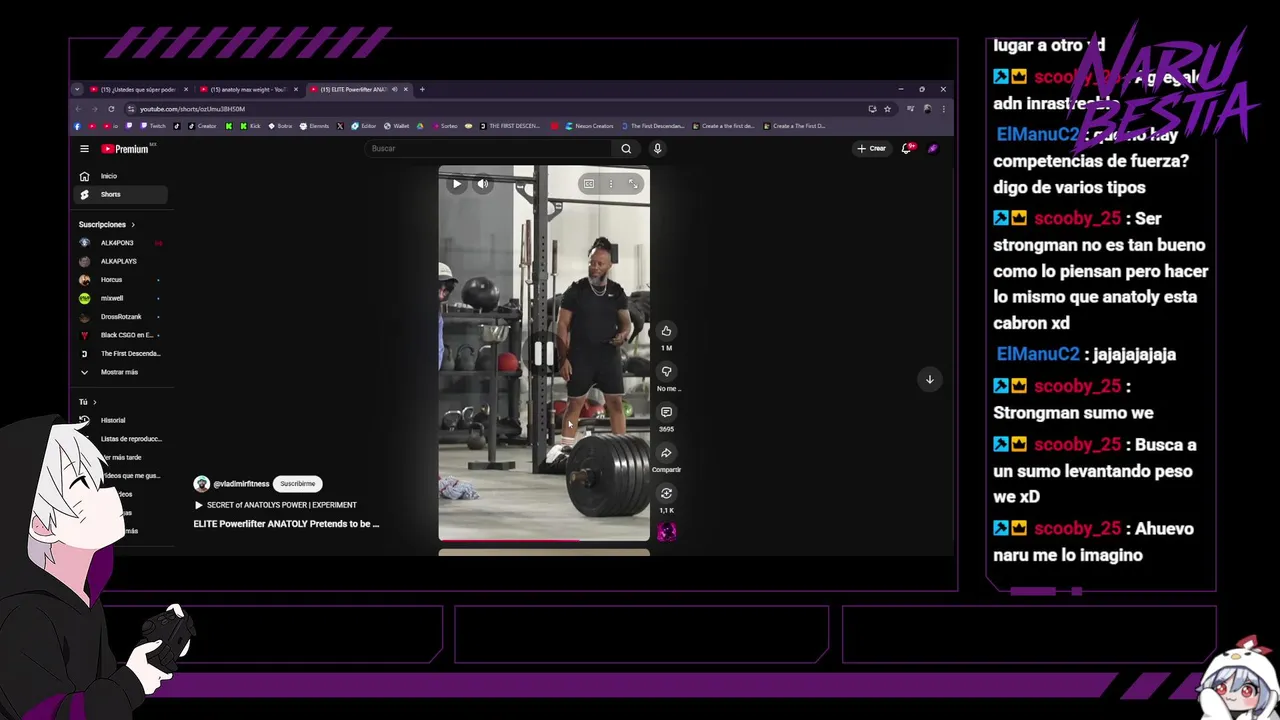Image resolution: width=1280 pixels, height=720 pixels.
Task: Open the remix icon below Compartir
Action: (666, 493)
